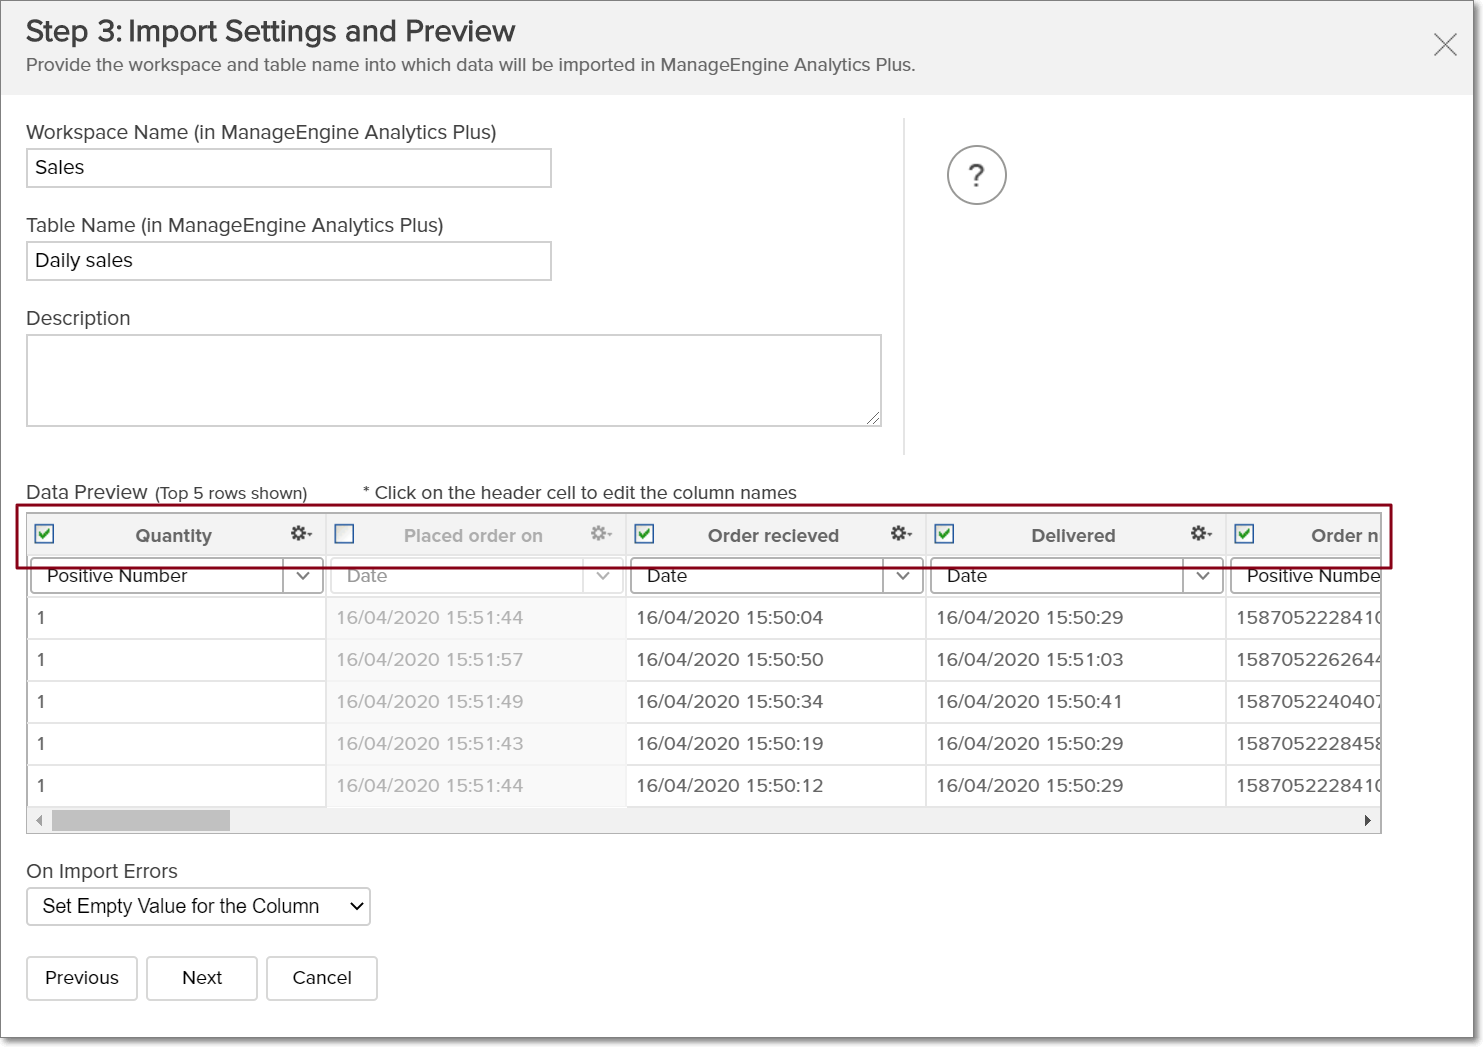Screen dimensions: 1483x1047
Task: Enable the Placed order on column checkbox
Action: coord(345,534)
